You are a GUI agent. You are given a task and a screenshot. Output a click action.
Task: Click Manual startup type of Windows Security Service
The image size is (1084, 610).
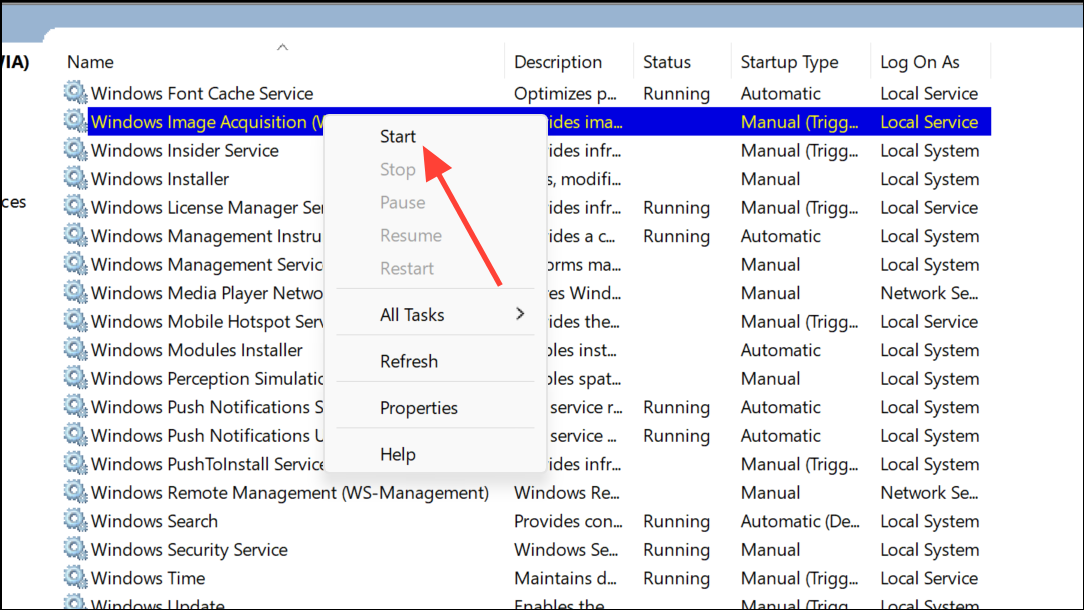[770, 550]
